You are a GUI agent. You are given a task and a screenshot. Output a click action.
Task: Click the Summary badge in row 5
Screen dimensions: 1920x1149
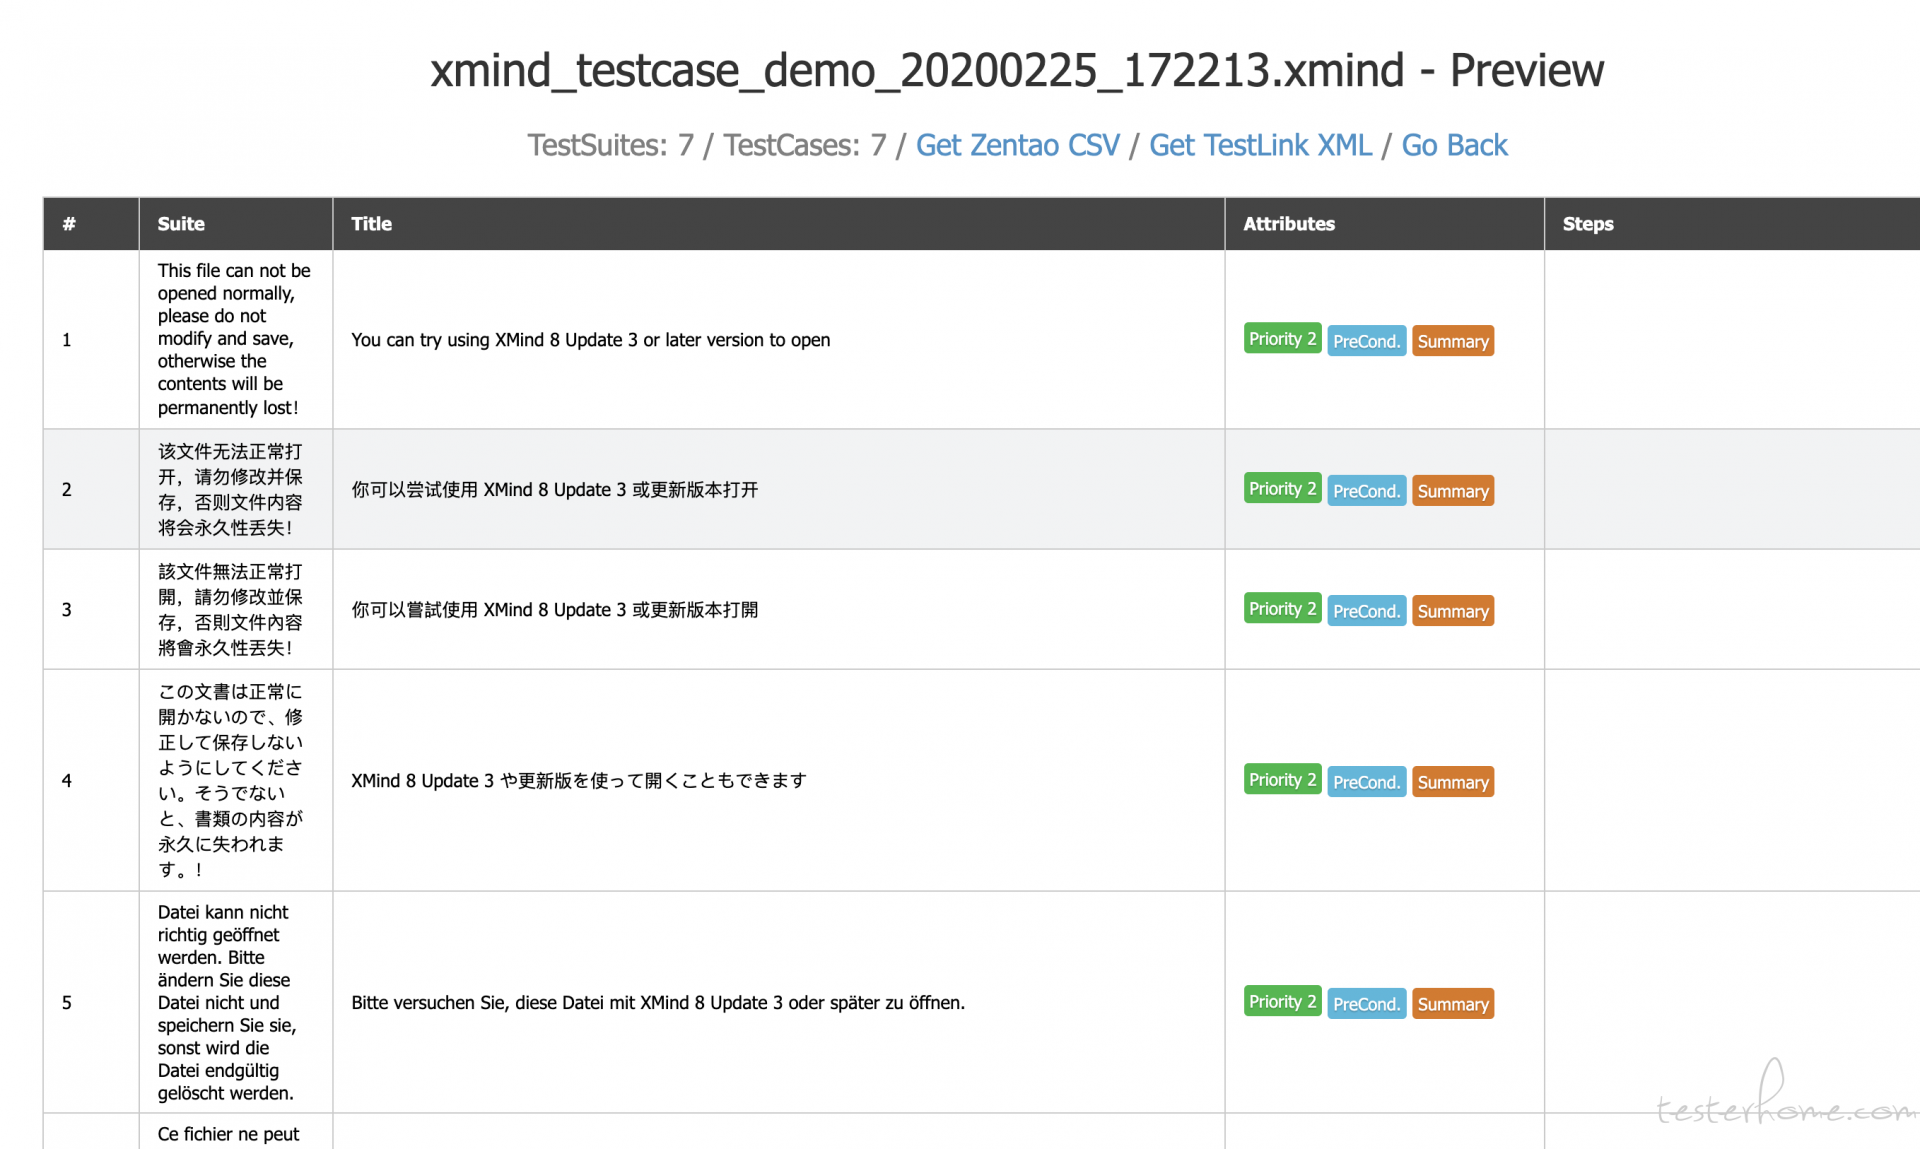click(1453, 1004)
